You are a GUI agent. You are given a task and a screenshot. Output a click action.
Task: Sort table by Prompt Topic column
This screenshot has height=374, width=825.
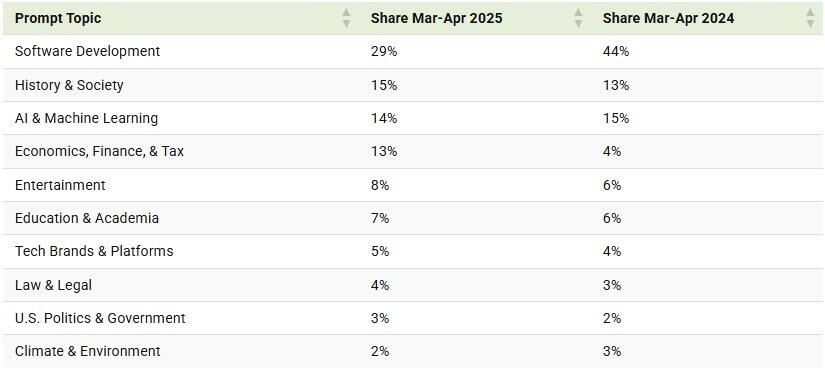click(346, 18)
